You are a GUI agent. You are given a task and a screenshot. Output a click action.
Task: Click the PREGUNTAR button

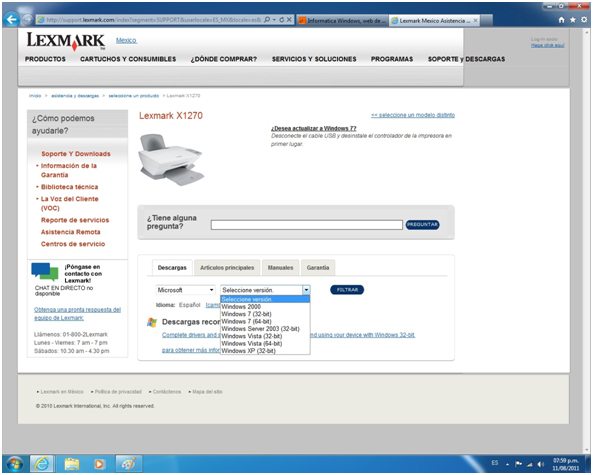(x=422, y=225)
